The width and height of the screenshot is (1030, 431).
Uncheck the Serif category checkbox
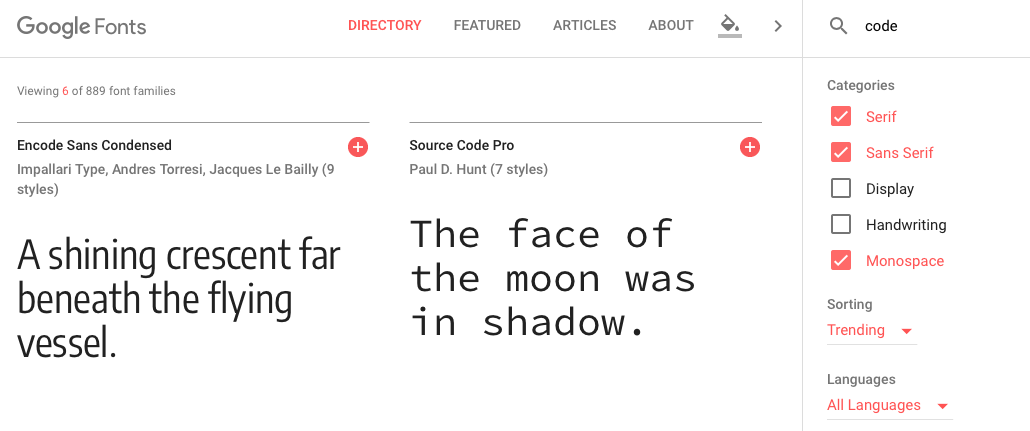(x=841, y=117)
